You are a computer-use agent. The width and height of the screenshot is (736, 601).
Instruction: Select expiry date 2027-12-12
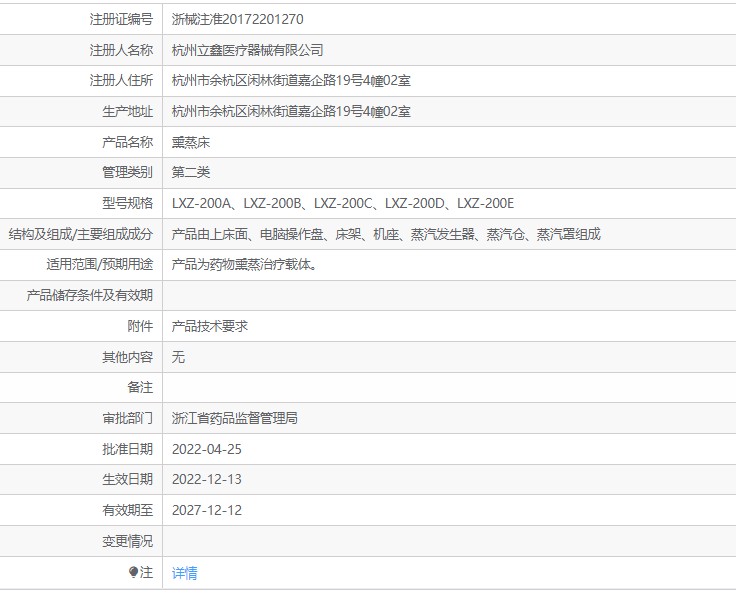coord(207,510)
